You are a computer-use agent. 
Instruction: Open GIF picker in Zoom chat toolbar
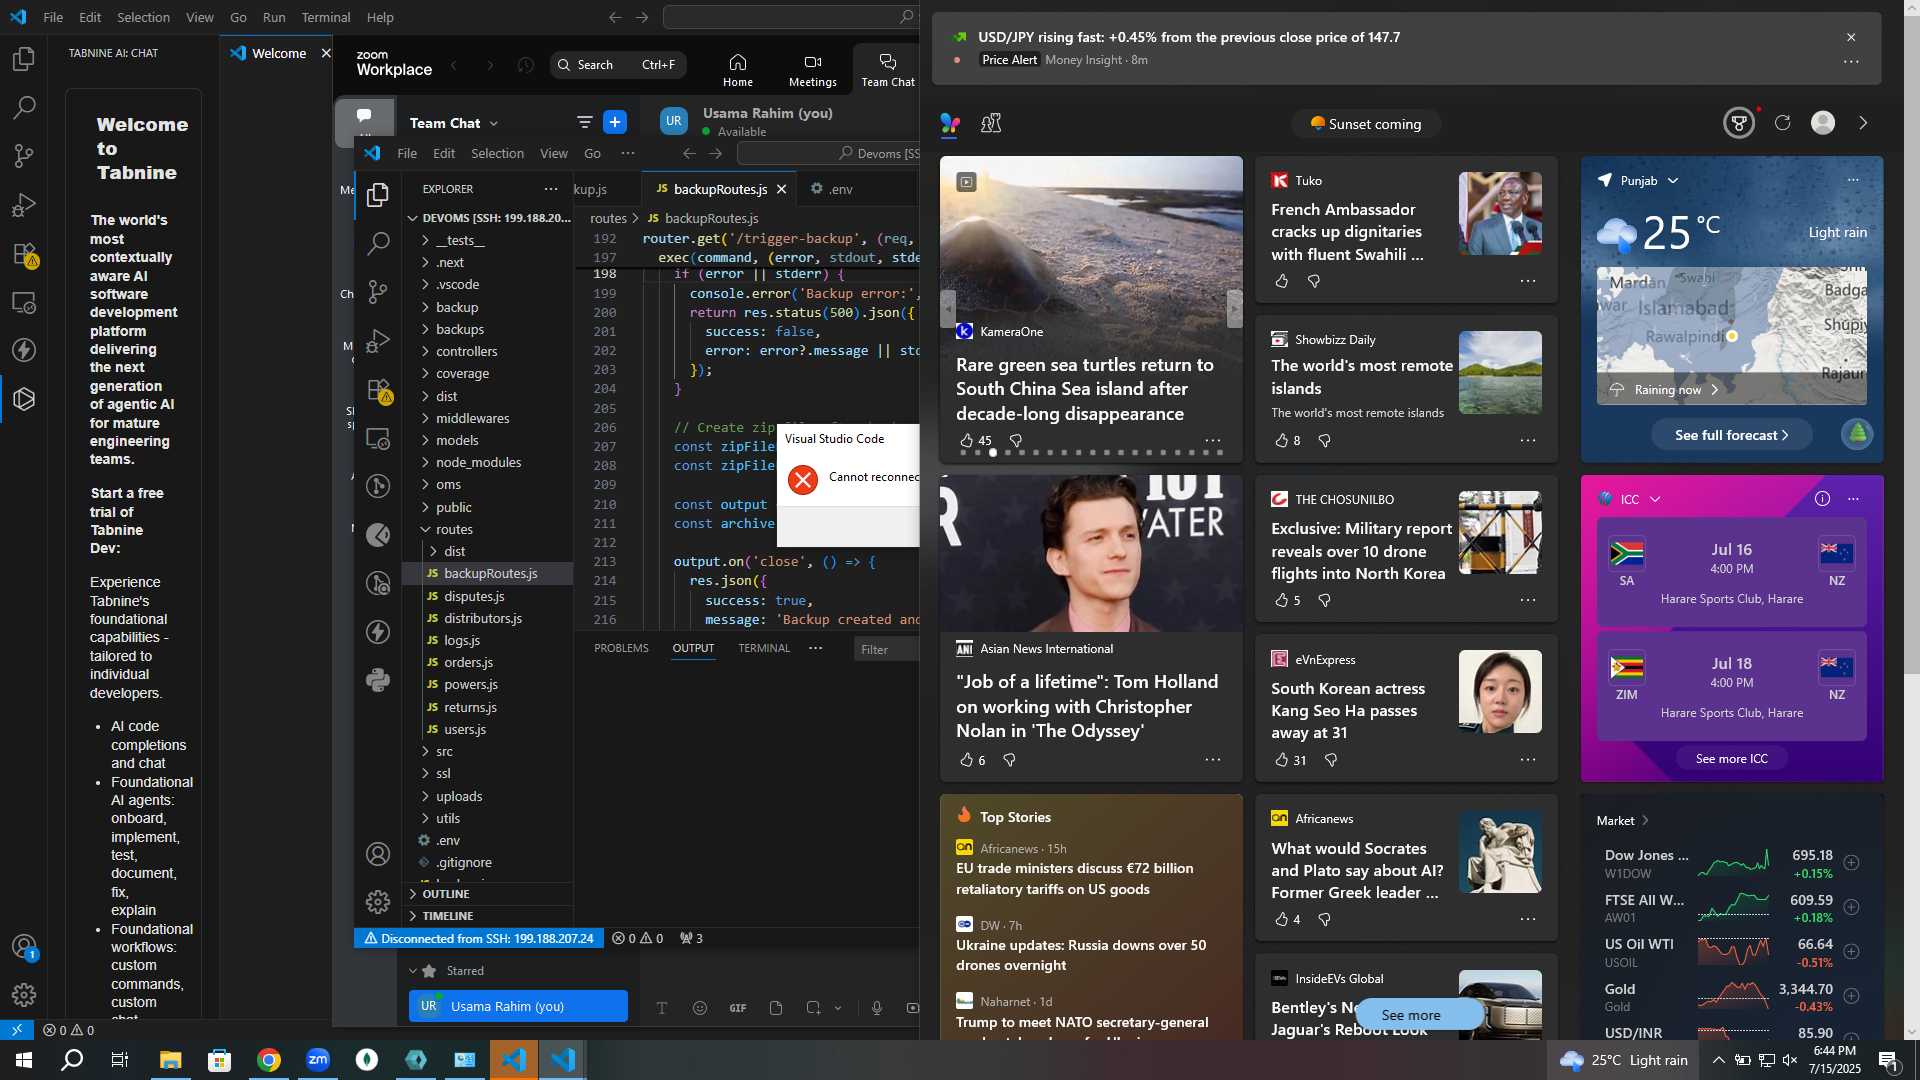coord(738,1008)
